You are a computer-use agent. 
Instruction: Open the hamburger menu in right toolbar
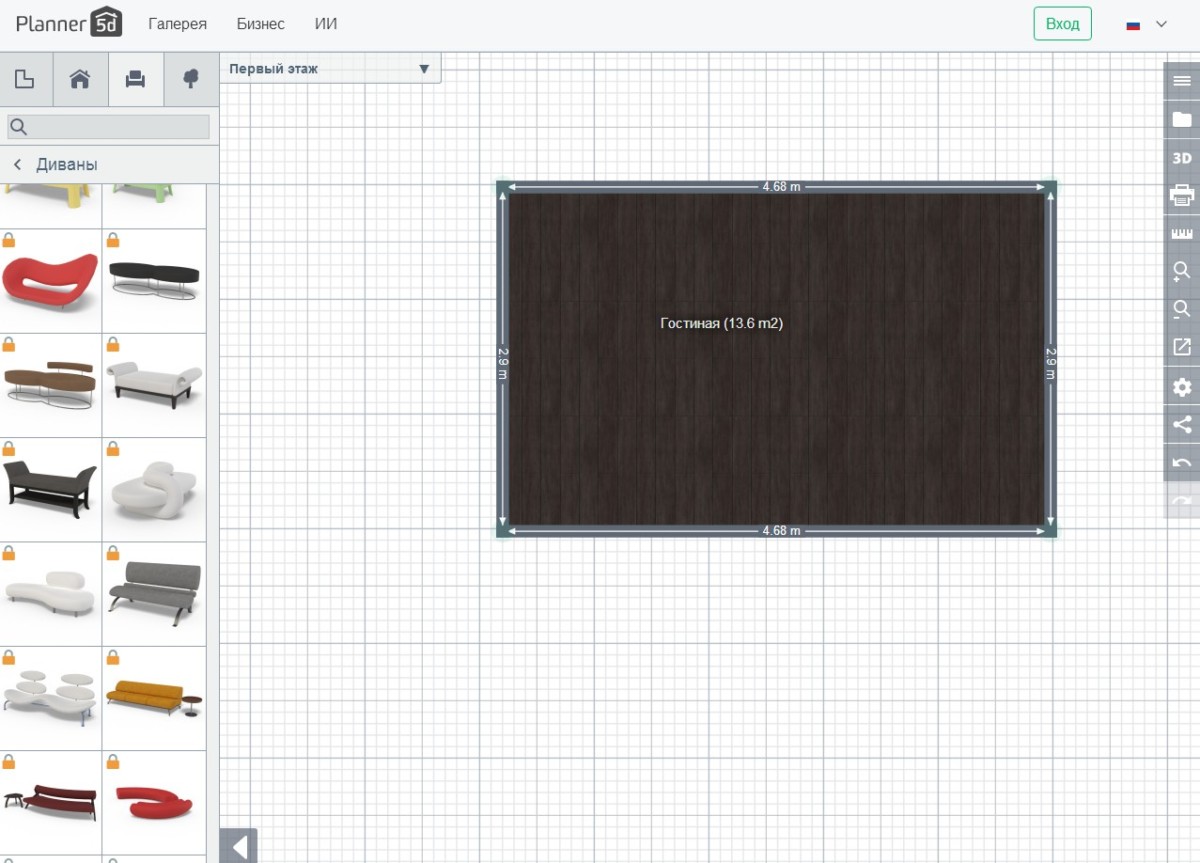pos(1182,81)
